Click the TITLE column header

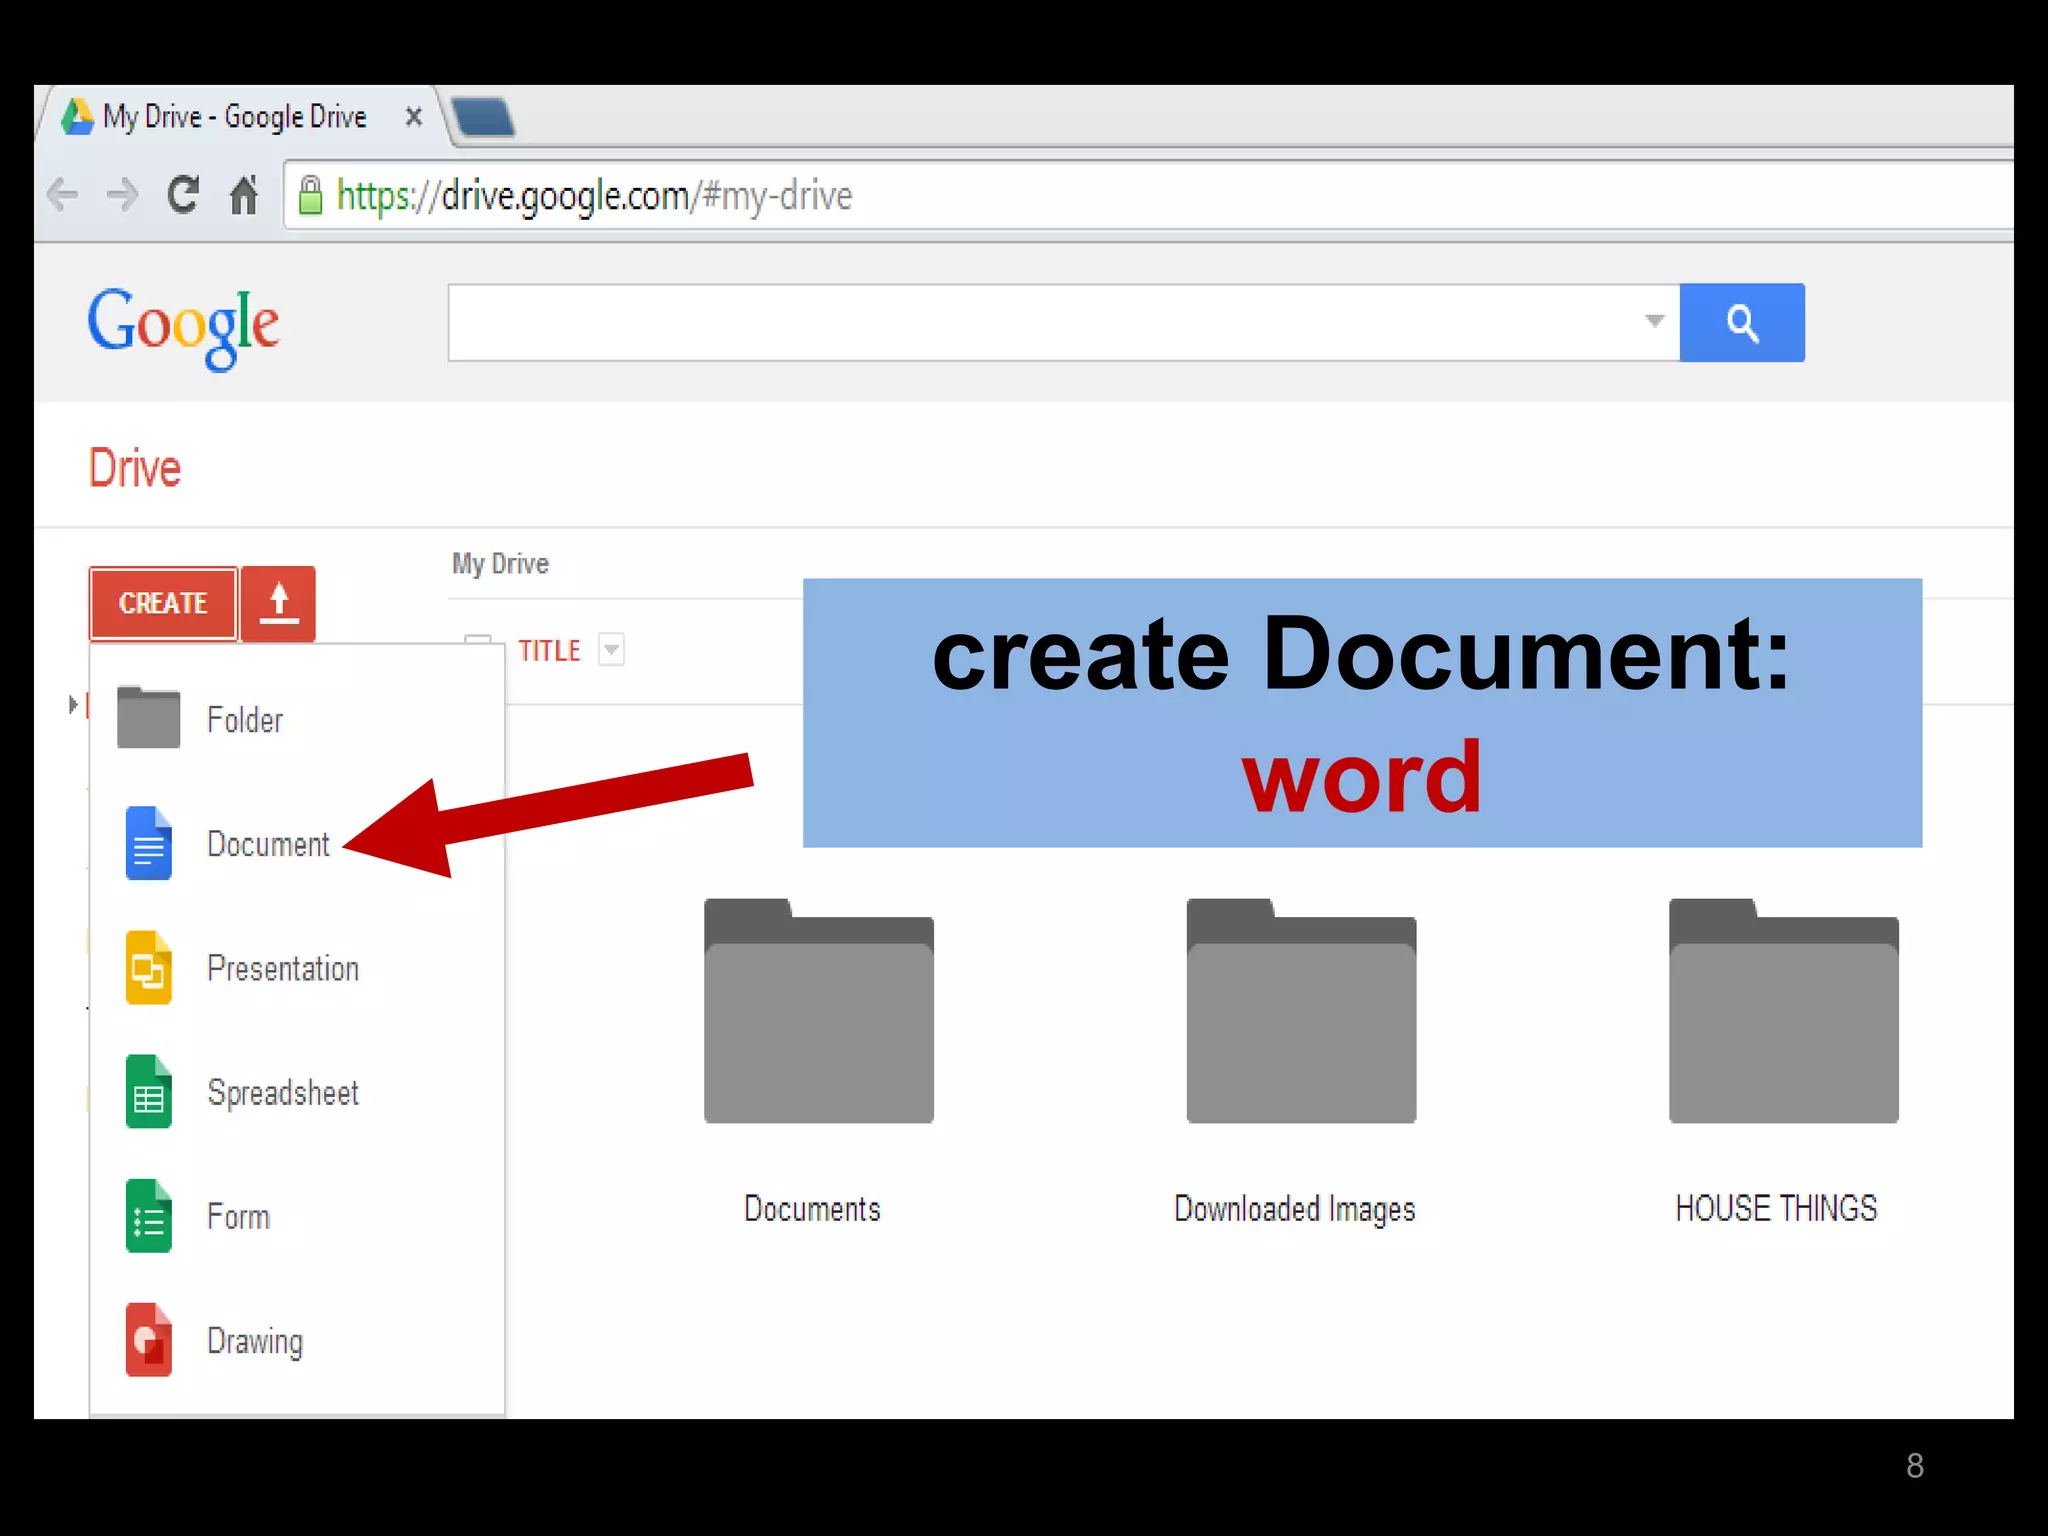[x=549, y=651]
